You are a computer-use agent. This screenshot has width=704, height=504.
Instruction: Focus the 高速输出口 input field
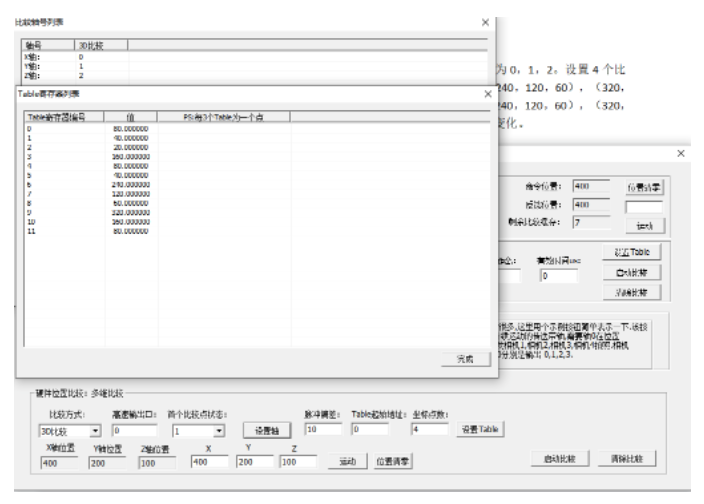pos(134,430)
